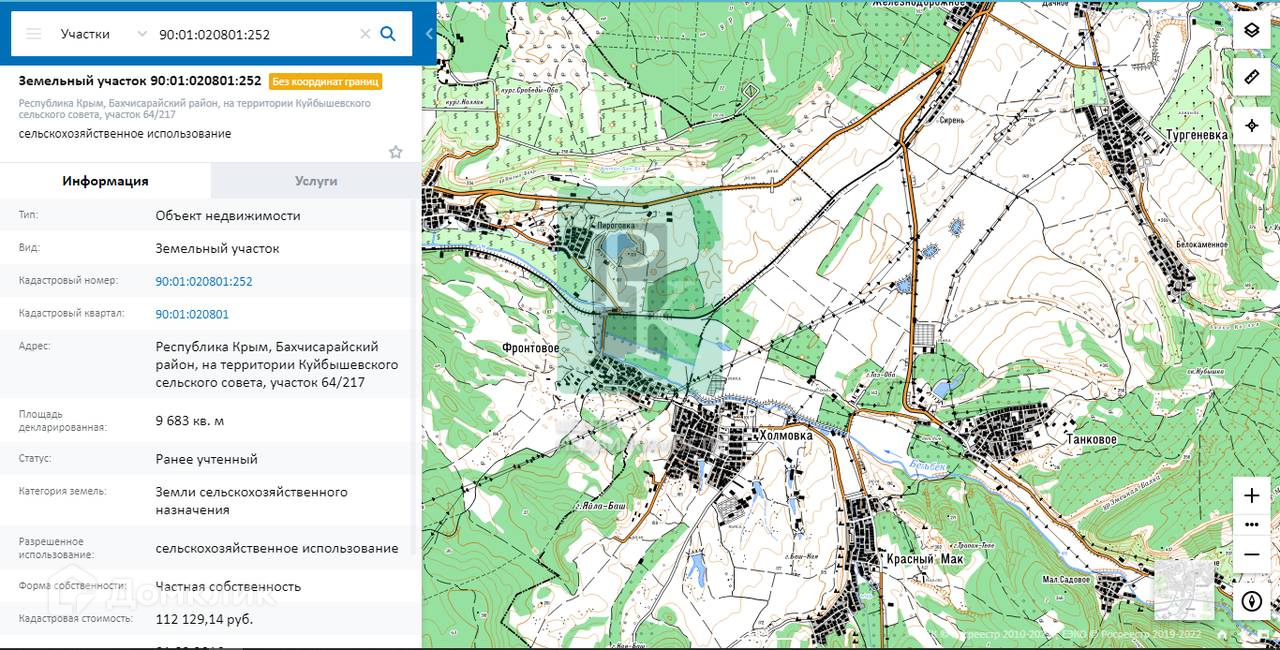The image size is (1280, 650).
Task: Select the '9 683 кв. м' area value
Action: click(x=190, y=421)
